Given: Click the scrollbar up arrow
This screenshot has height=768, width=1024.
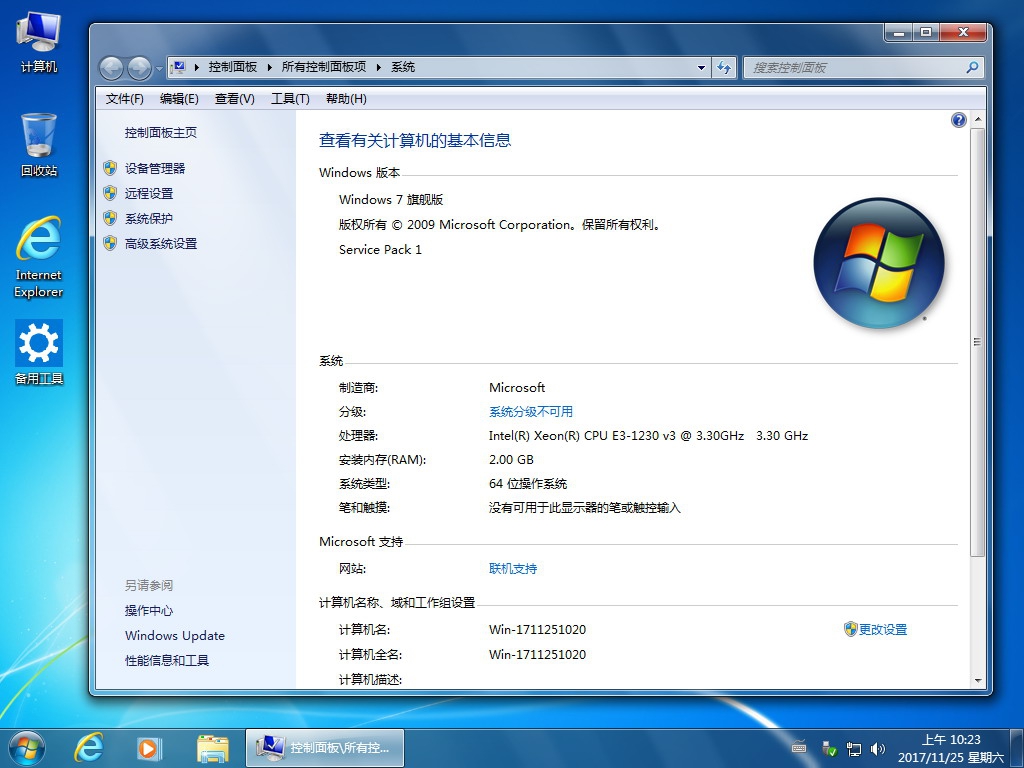Looking at the screenshot, I should (x=978, y=120).
